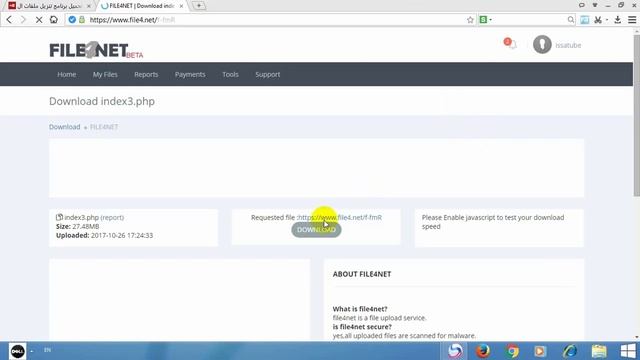Click the What is file4net? question
Image resolution: width=640 pixels, height=360 pixels.
360,309
